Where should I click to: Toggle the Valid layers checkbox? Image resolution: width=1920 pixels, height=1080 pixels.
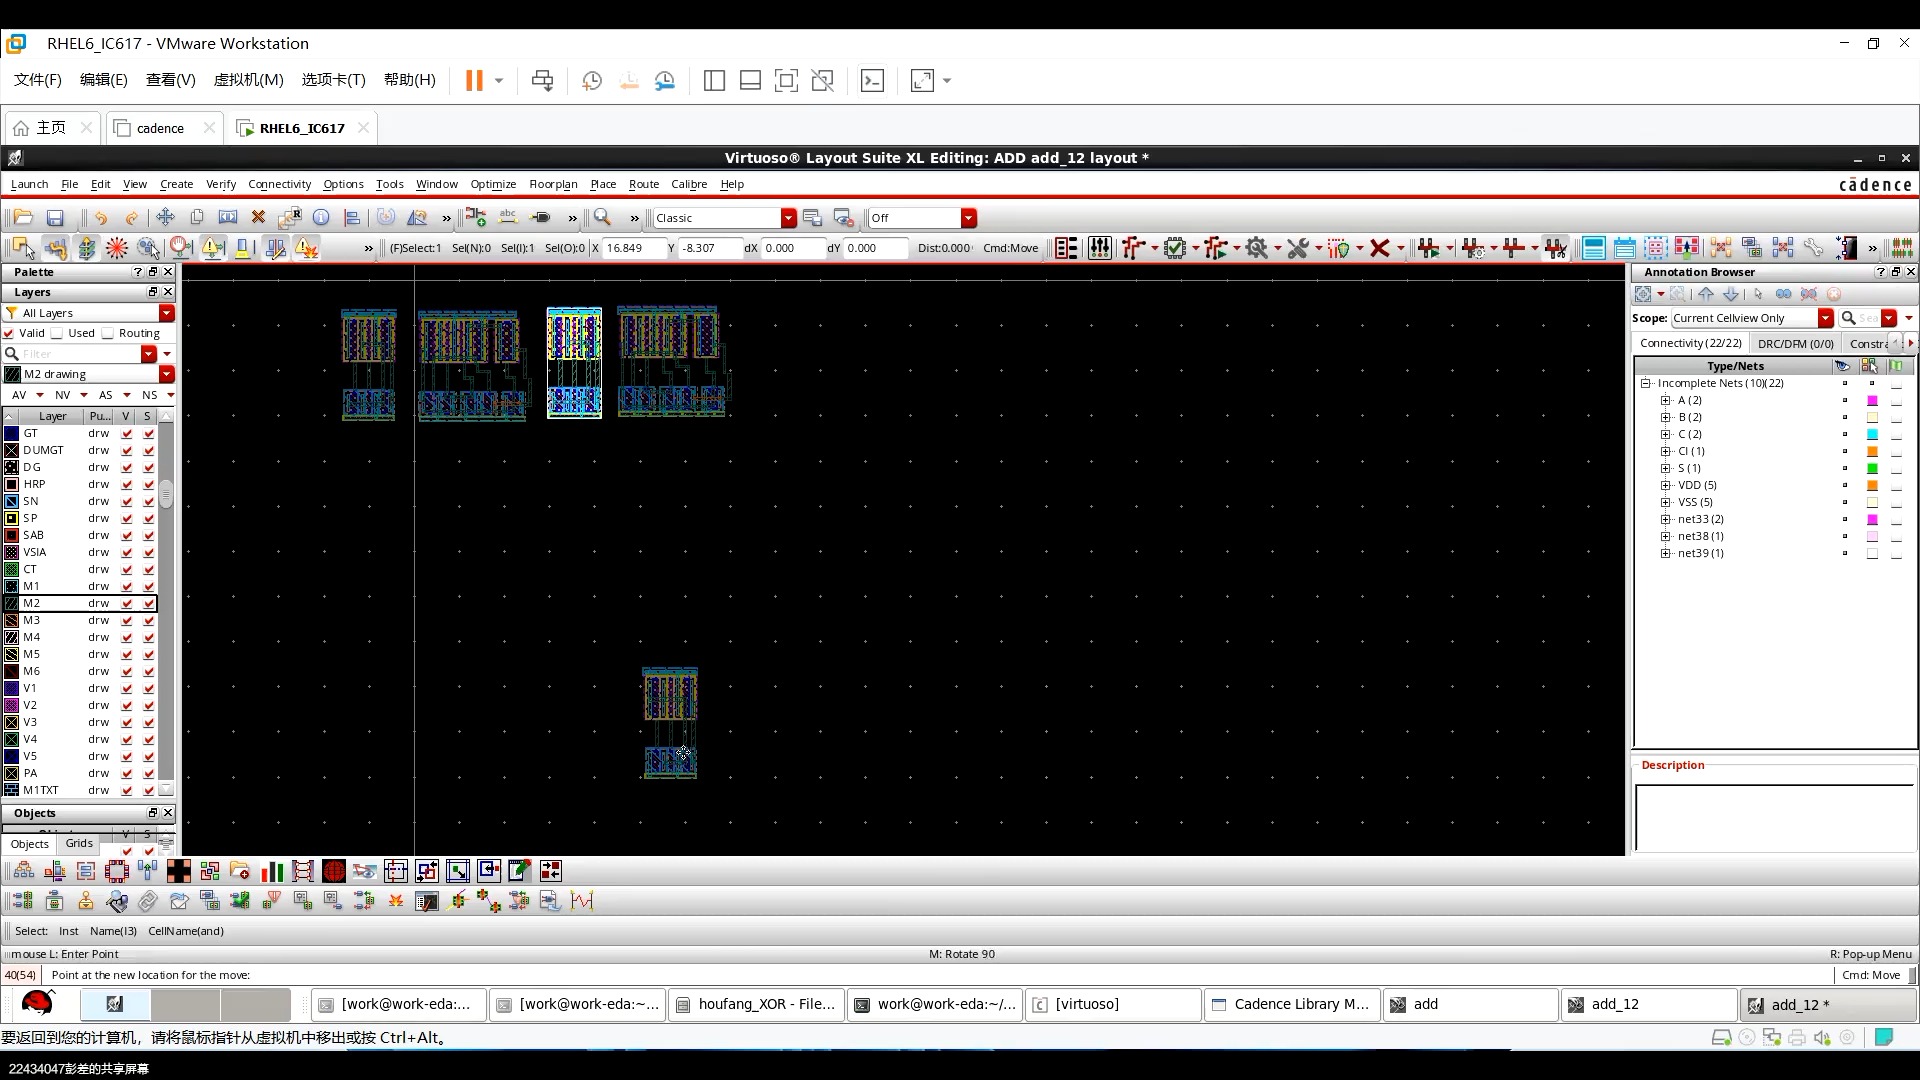click(9, 333)
